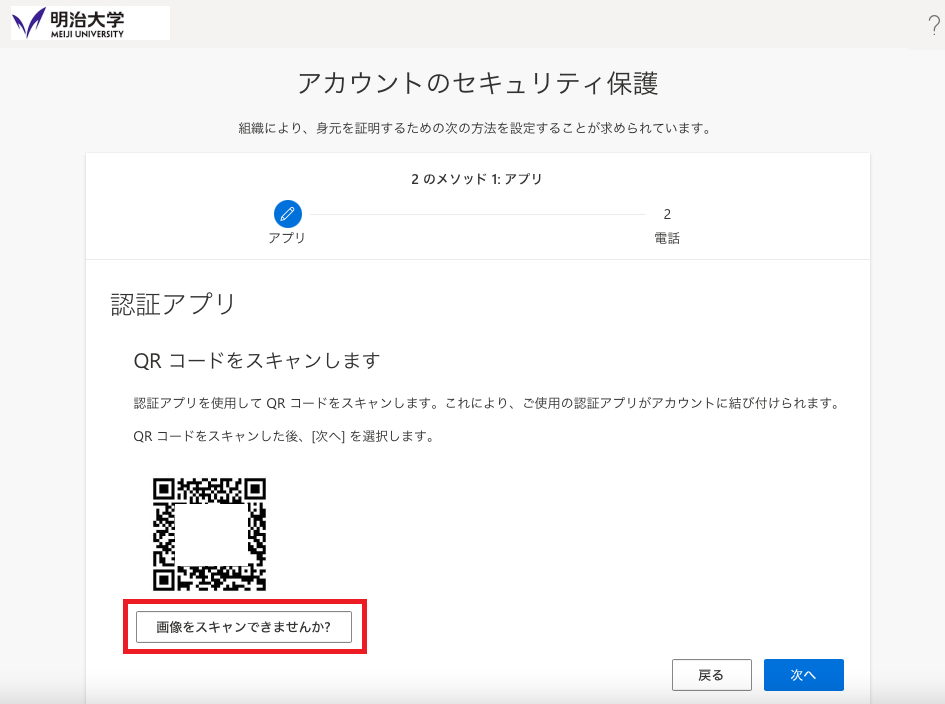This screenshot has width=945, height=704.
Task: Click the line QR コードをスキャンした後、[次へ] を選択します
Action: tap(284, 436)
